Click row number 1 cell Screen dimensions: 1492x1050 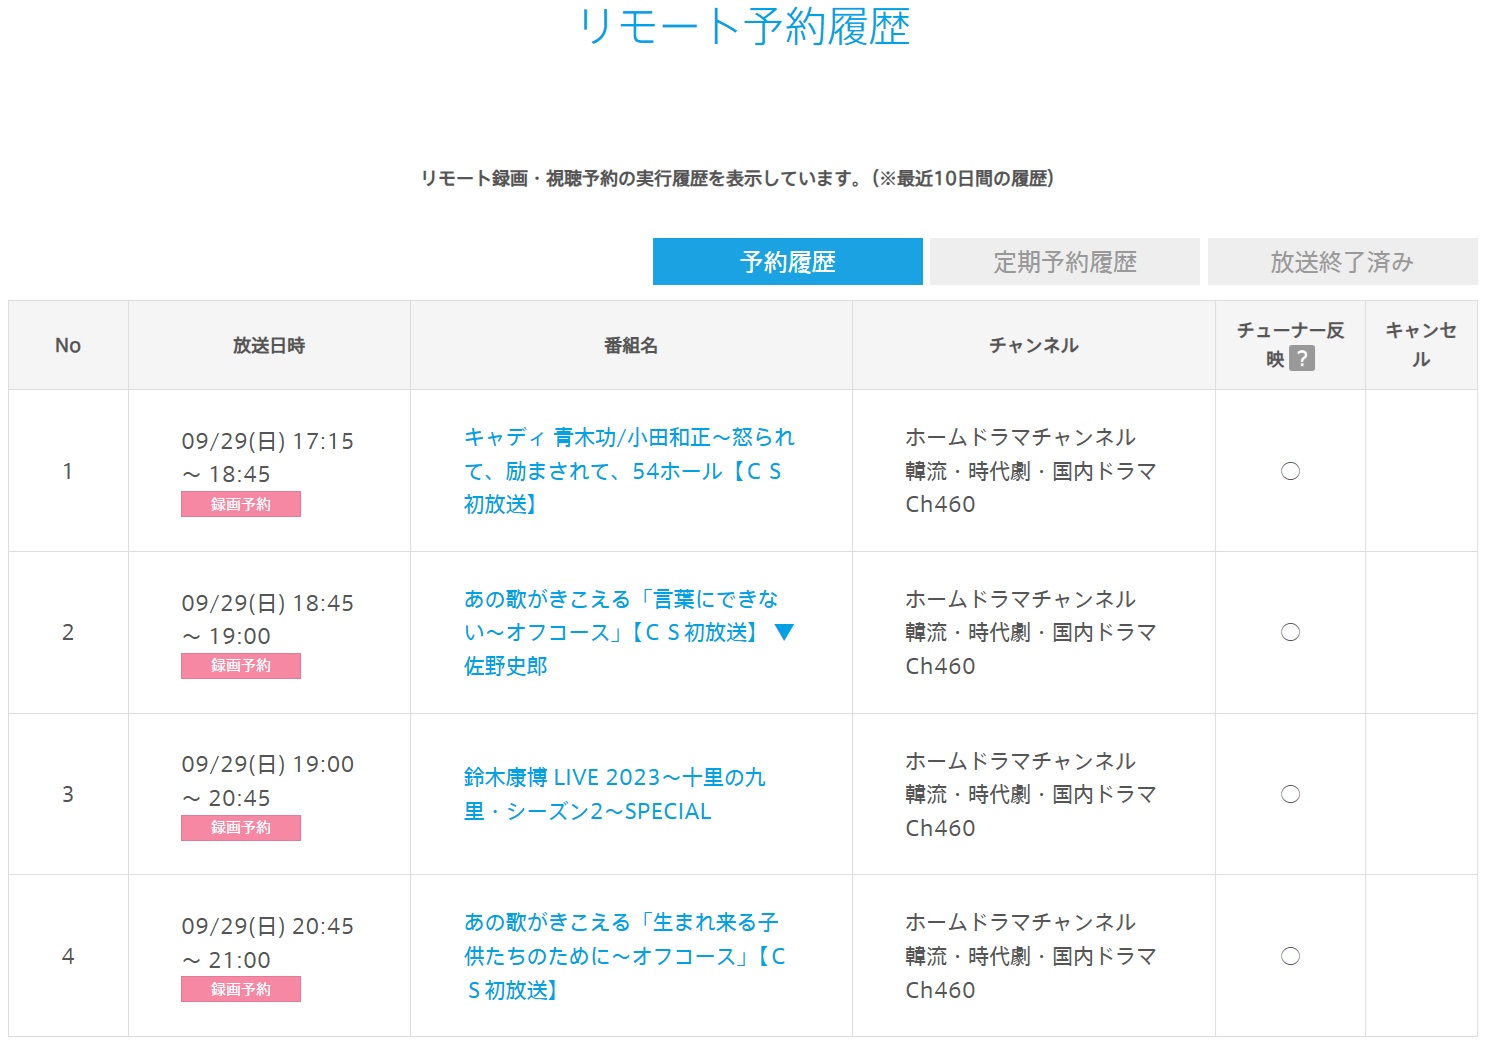pyautogui.click(x=68, y=471)
